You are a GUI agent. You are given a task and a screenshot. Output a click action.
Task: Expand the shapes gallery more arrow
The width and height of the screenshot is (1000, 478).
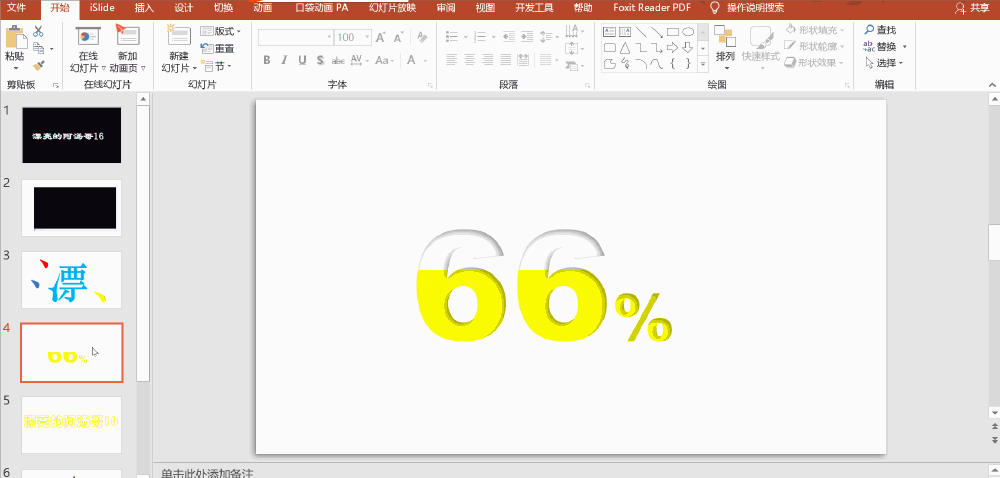pos(703,64)
